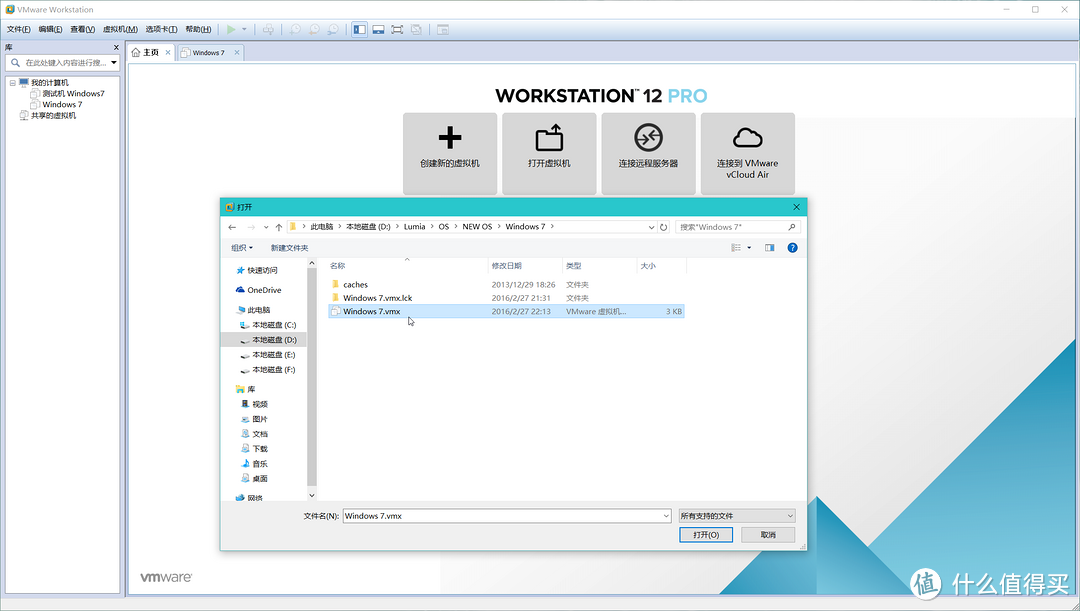Open the library search filter dropdown arrow
This screenshot has width=1080, height=611.
tap(114, 63)
